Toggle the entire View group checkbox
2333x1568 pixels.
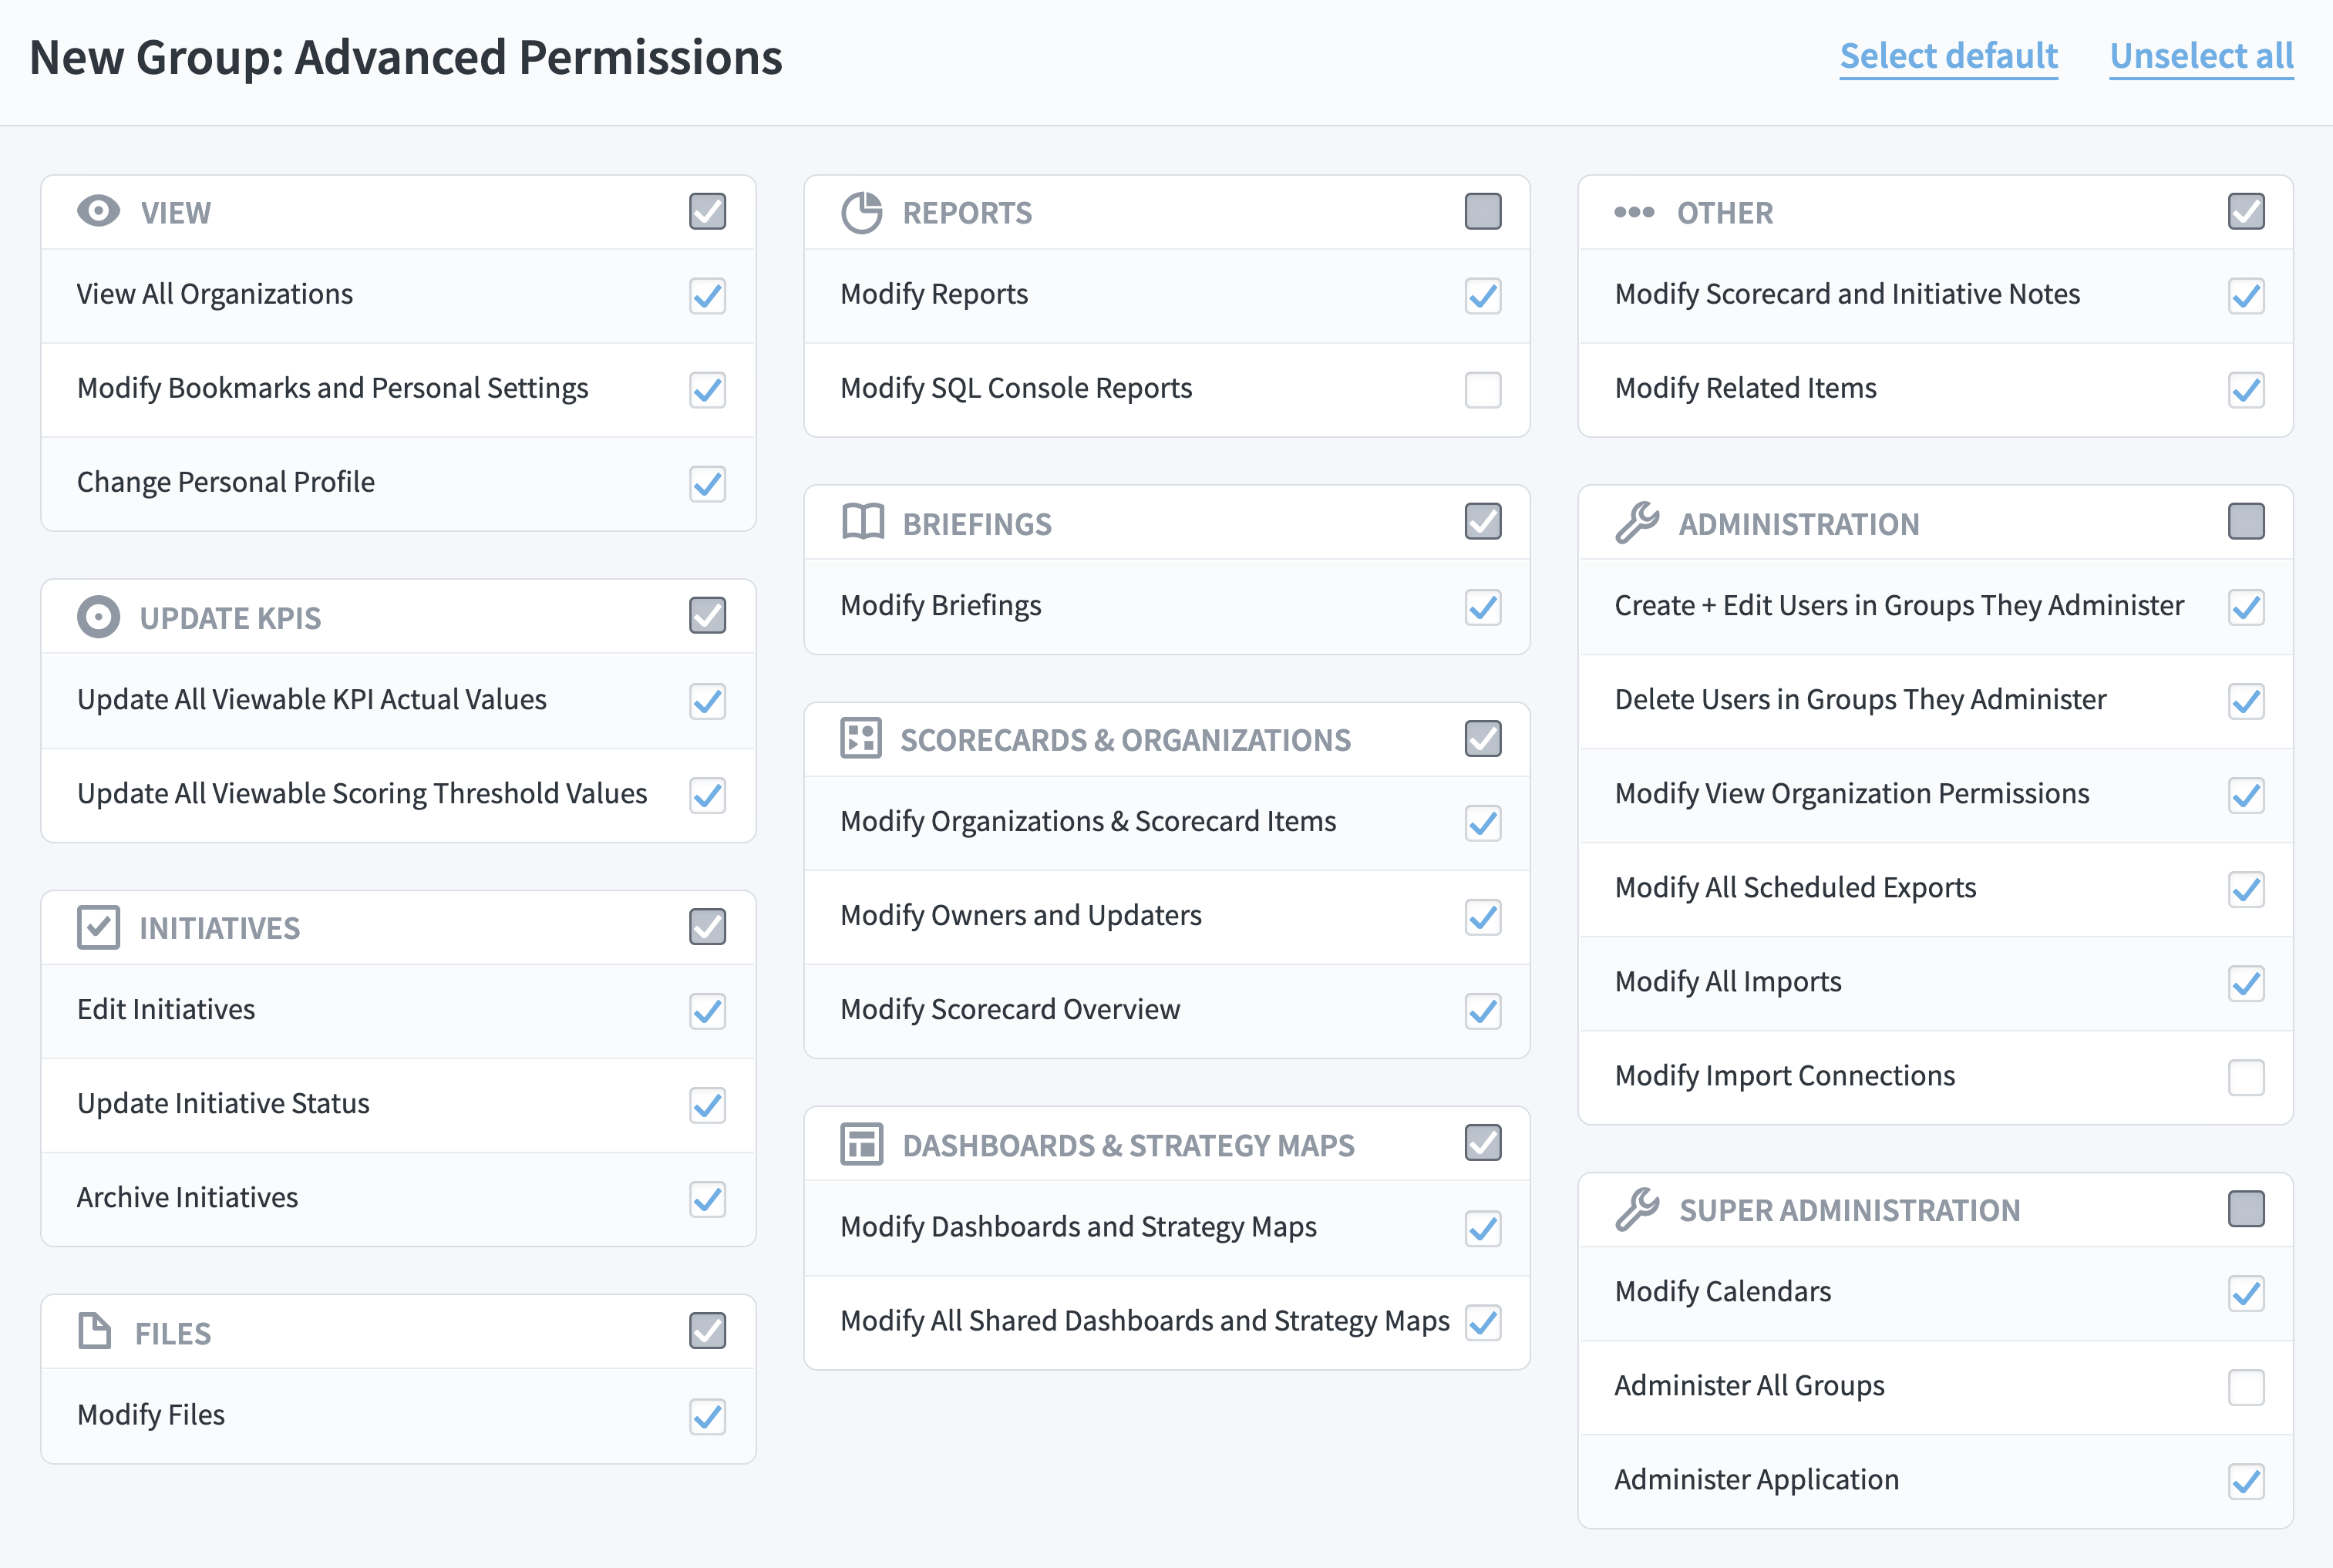pos(707,211)
